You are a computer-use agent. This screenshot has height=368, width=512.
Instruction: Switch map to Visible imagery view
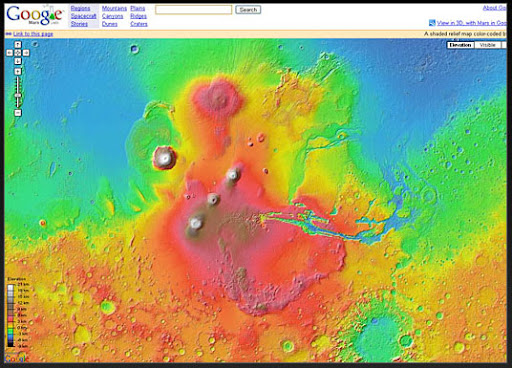[487, 45]
